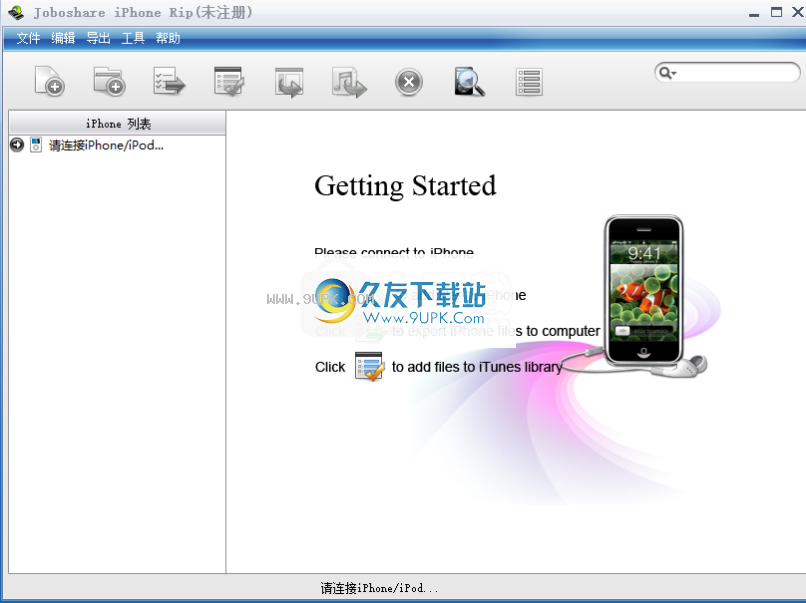The image size is (806, 603).
Task: Click inside the search input field
Action: point(737,73)
